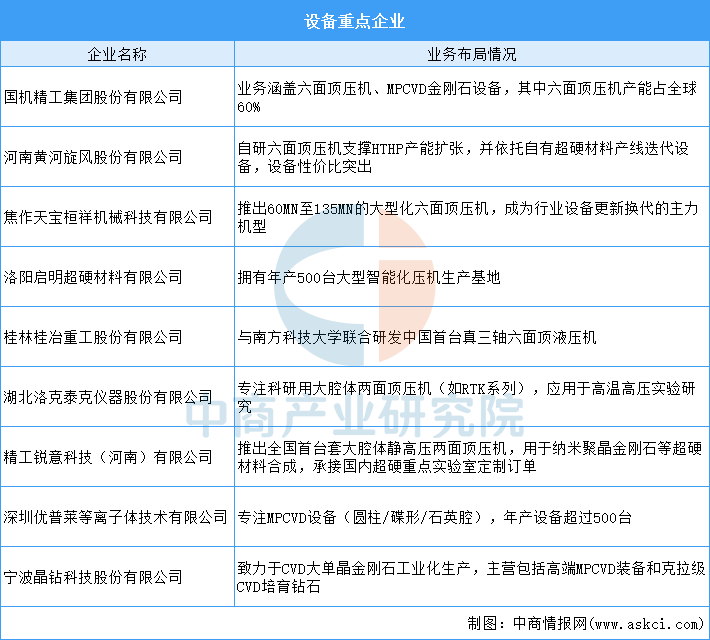Click company name 国机精工集团股份有限公司

93,97
